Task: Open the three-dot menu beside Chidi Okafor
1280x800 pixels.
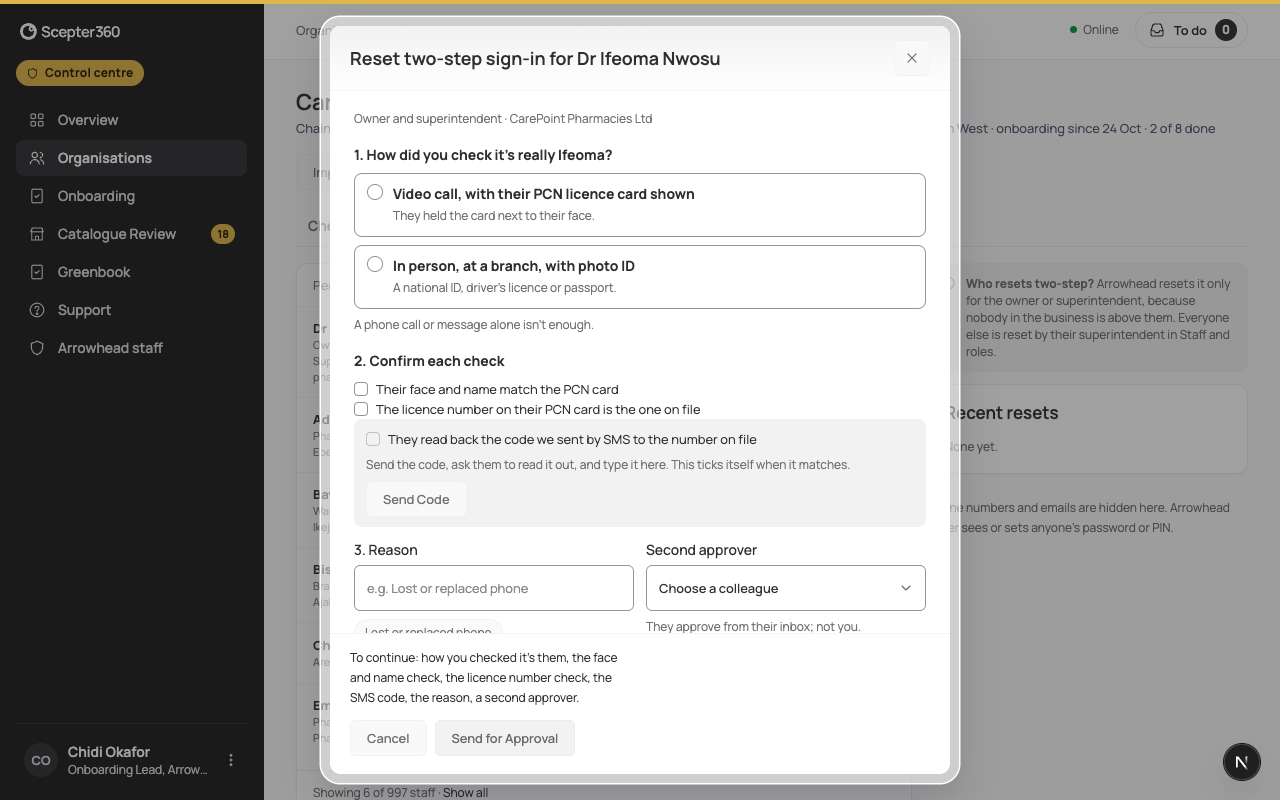Action: pos(231,760)
